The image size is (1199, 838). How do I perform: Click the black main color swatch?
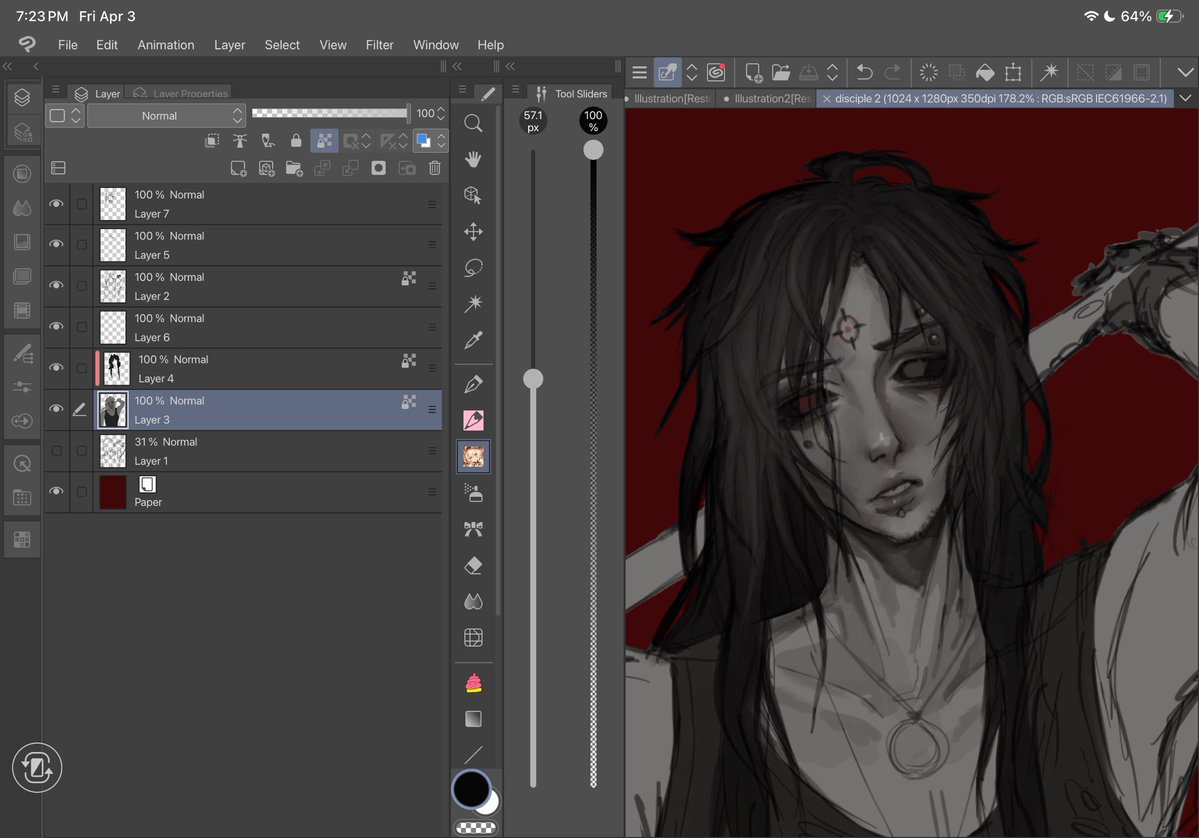[x=470, y=789]
